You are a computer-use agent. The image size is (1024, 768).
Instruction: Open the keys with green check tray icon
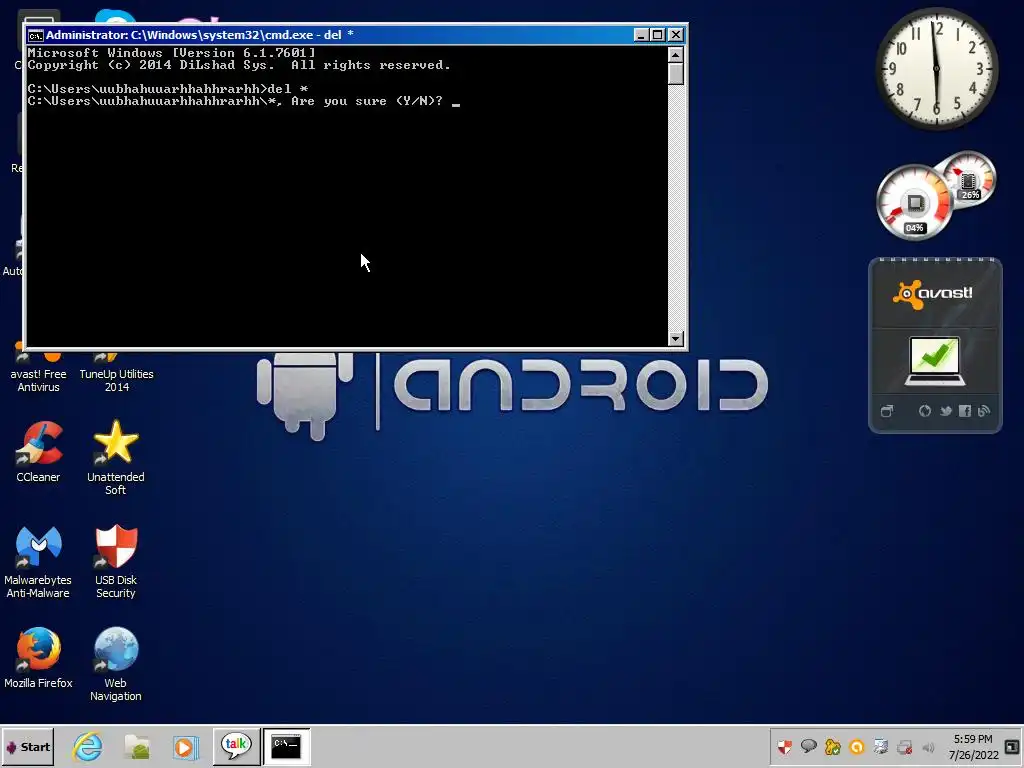tap(833, 746)
